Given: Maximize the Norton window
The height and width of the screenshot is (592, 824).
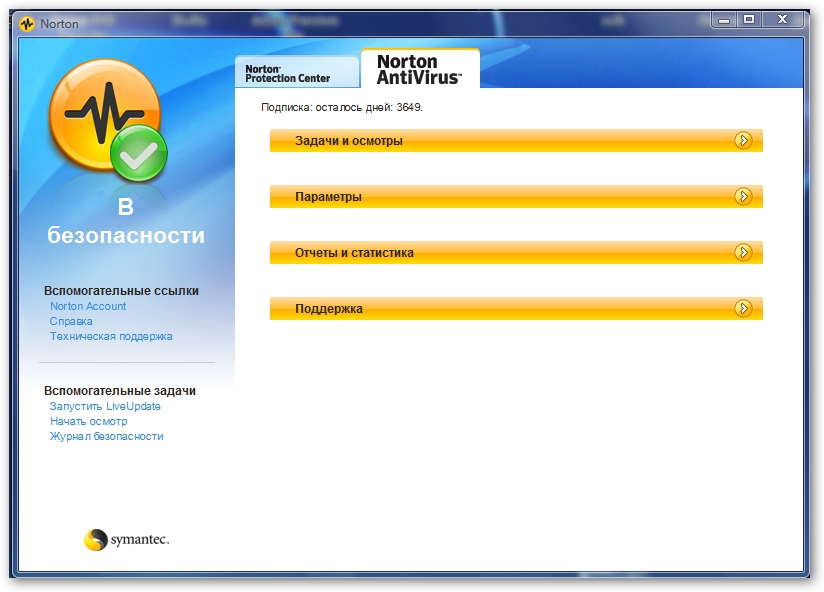Looking at the screenshot, I should click(749, 19).
